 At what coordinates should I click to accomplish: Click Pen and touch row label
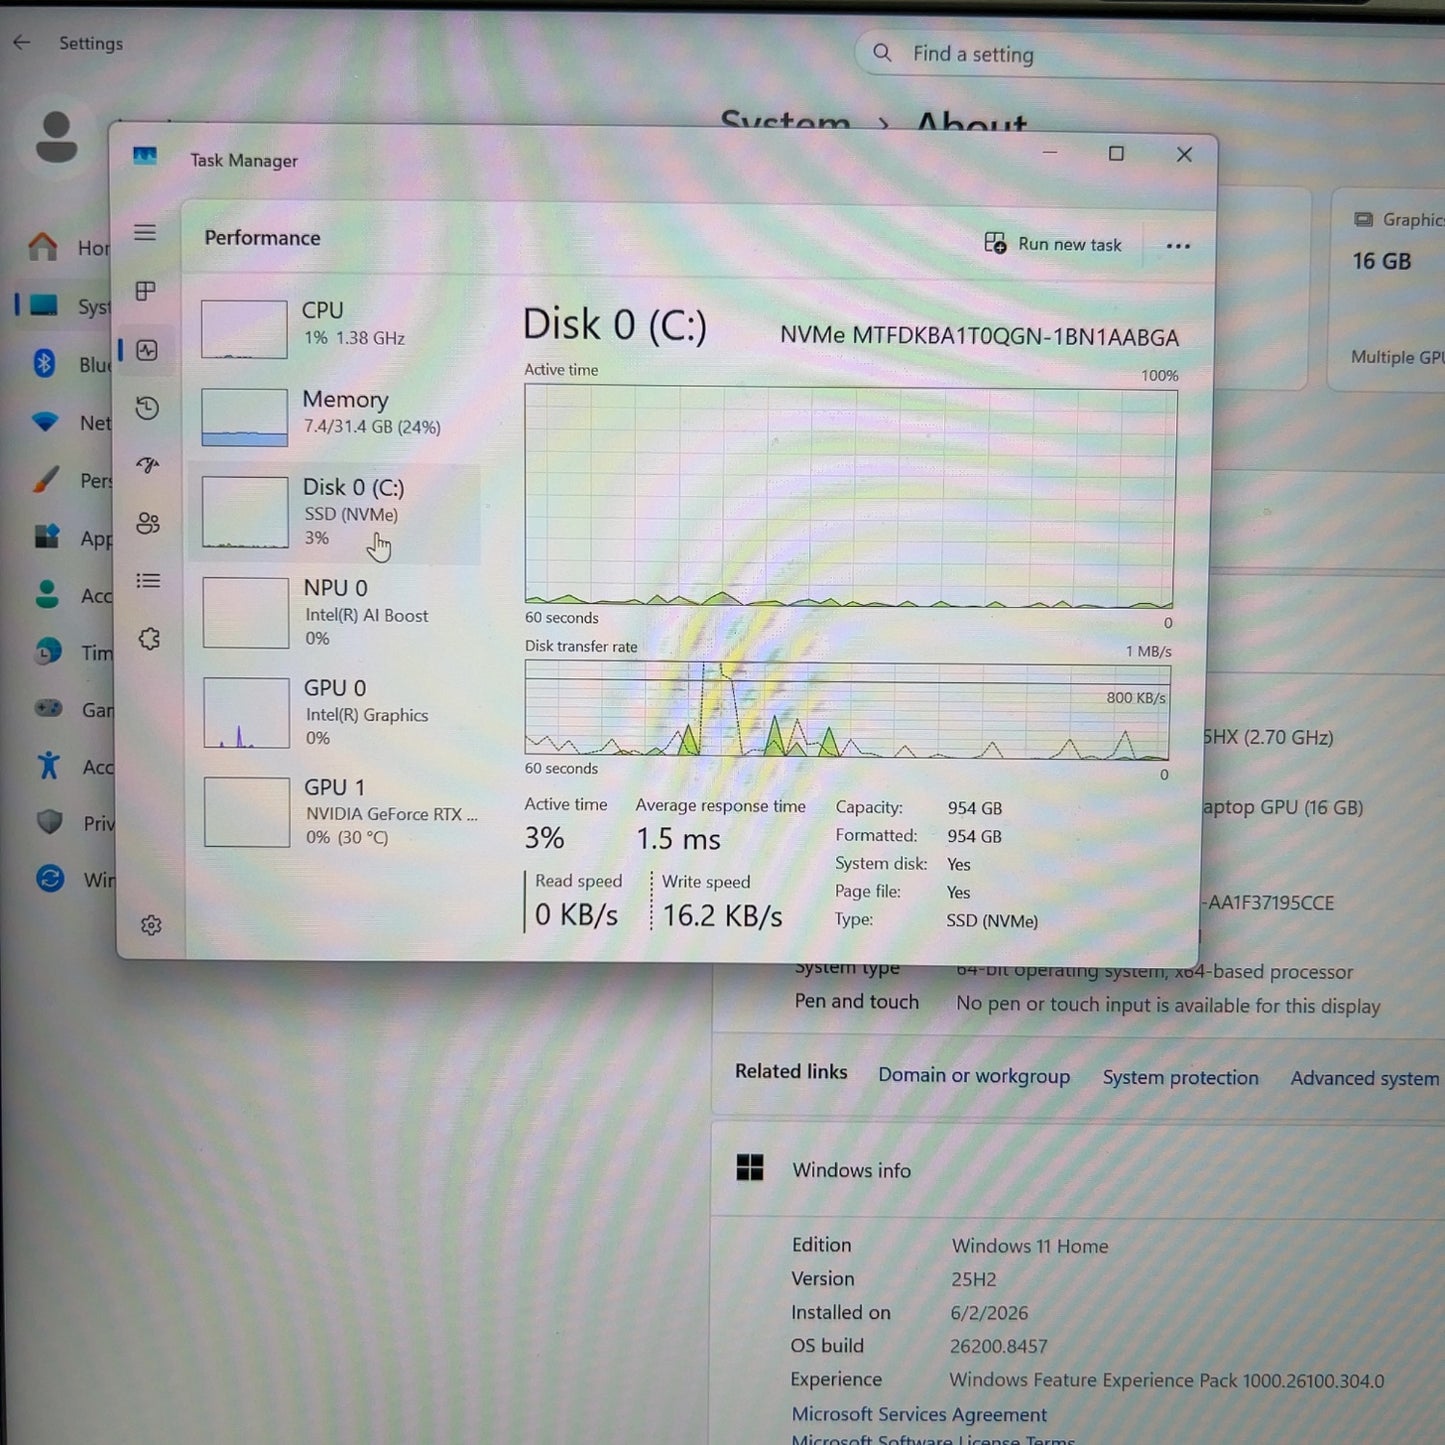[856, 1001]
